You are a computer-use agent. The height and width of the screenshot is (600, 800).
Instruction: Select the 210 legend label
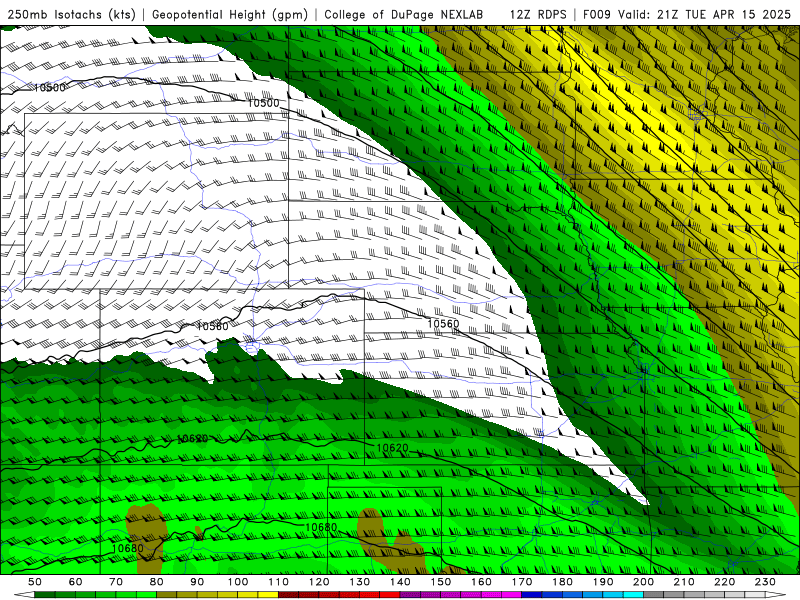pyautogui.click(x=684, y=582)
